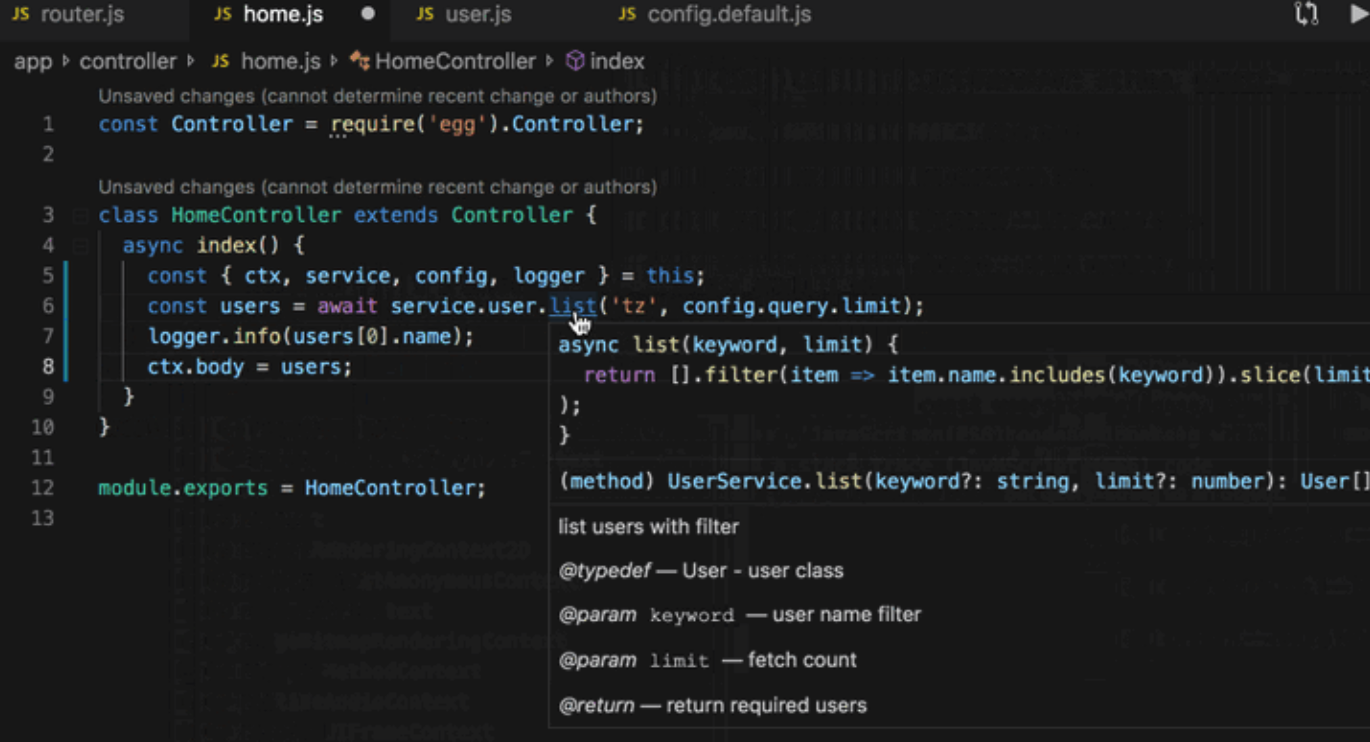Screen dimensions: 1370x742
Task: Open changes with the compare arrows icon
Action: (x=1306, y=14)
